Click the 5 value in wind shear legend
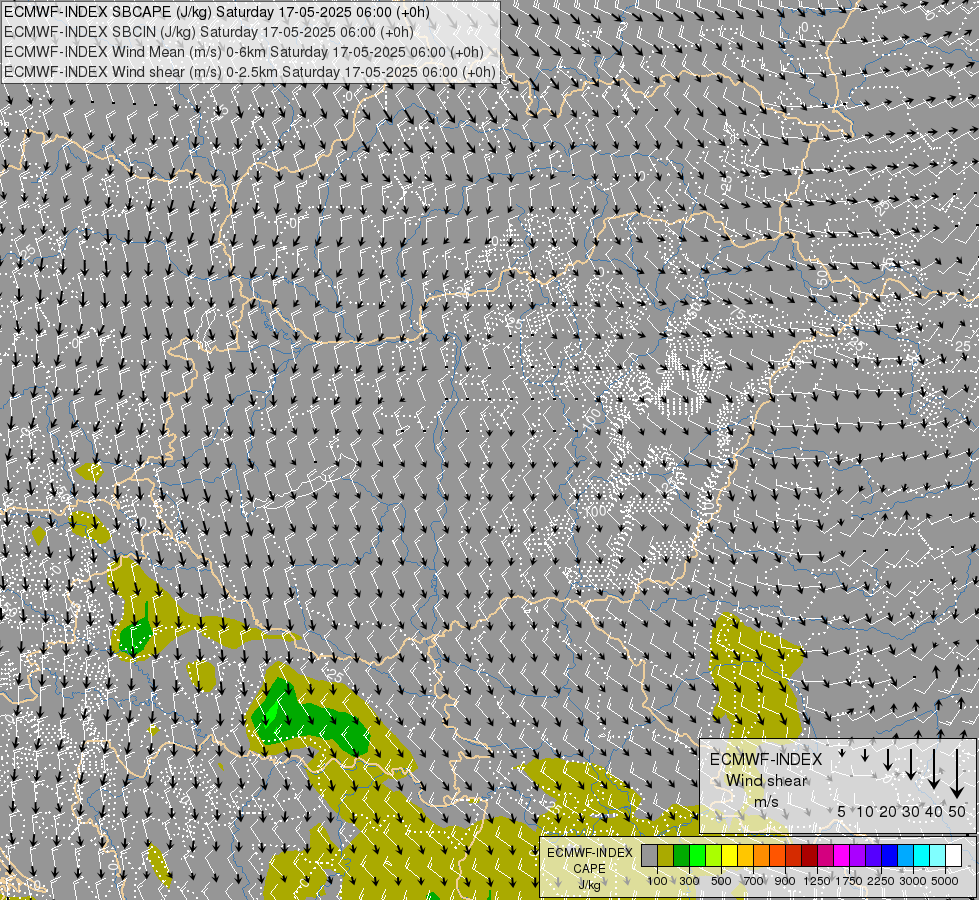The image size is (979, 900). coord(842,811)
